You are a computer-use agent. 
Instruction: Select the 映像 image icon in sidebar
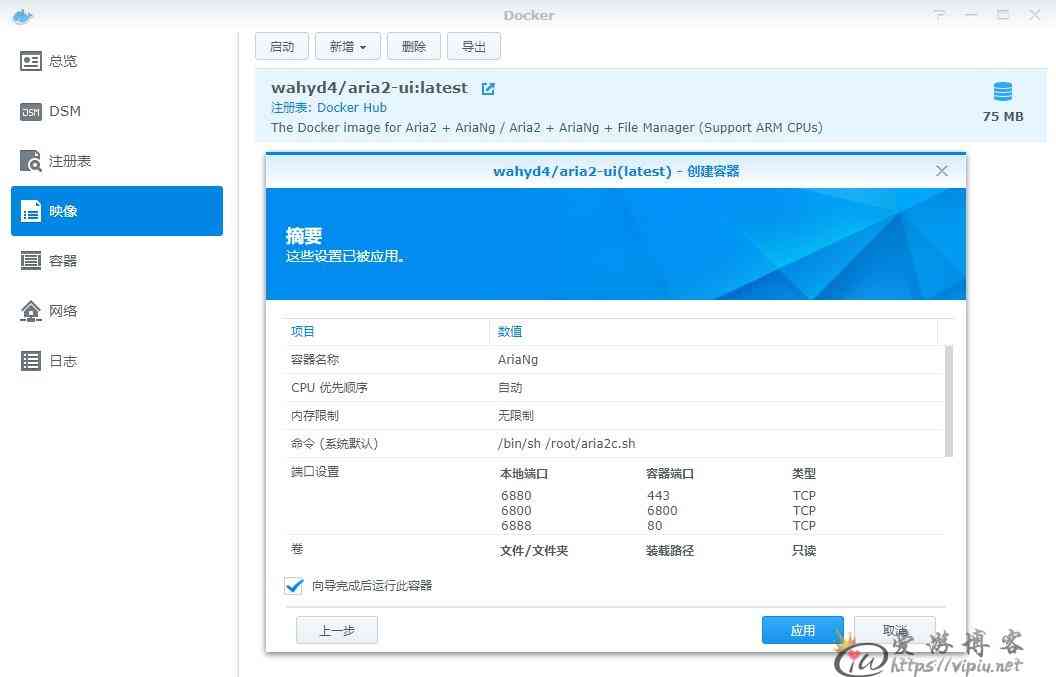(x=30, y=211)
